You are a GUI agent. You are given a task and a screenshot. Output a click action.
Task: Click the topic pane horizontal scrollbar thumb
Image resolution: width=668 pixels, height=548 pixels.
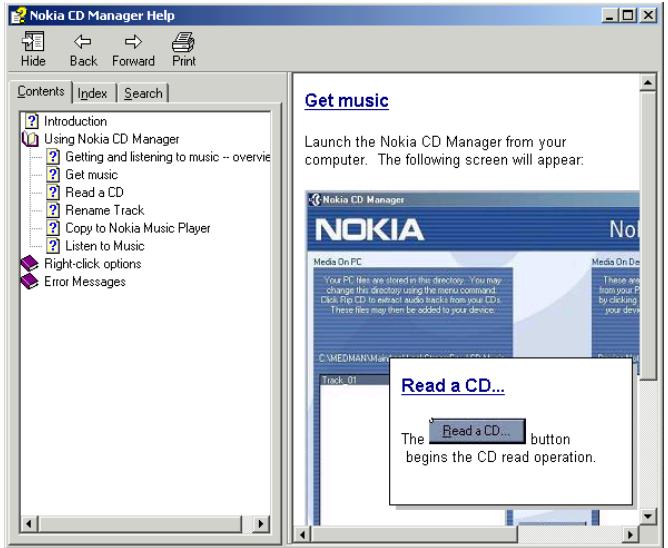pos(414,534)
